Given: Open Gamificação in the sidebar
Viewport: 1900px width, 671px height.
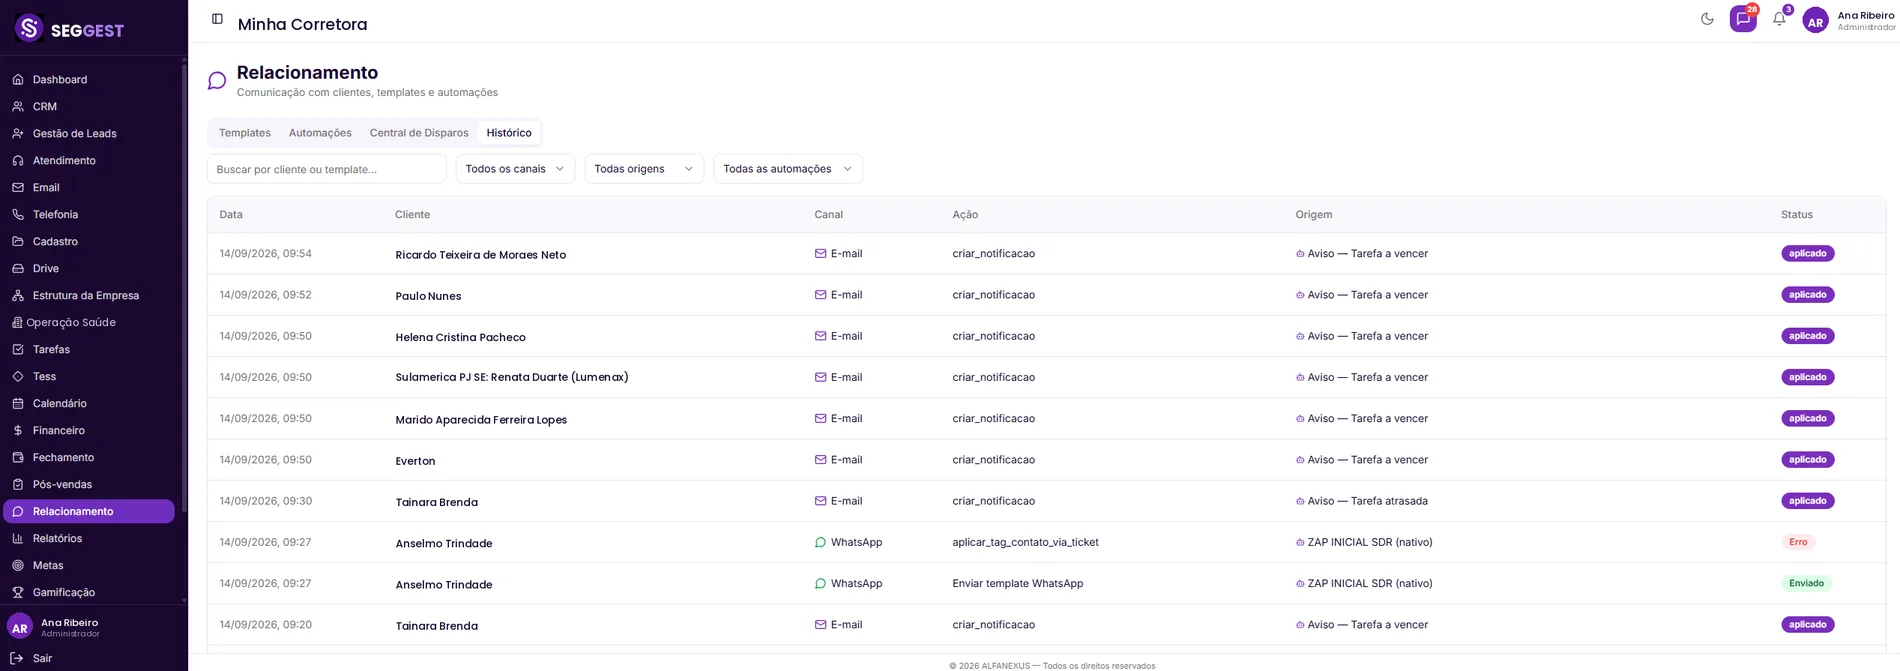Looking at the screenshot, I should [x=64, y=592].
